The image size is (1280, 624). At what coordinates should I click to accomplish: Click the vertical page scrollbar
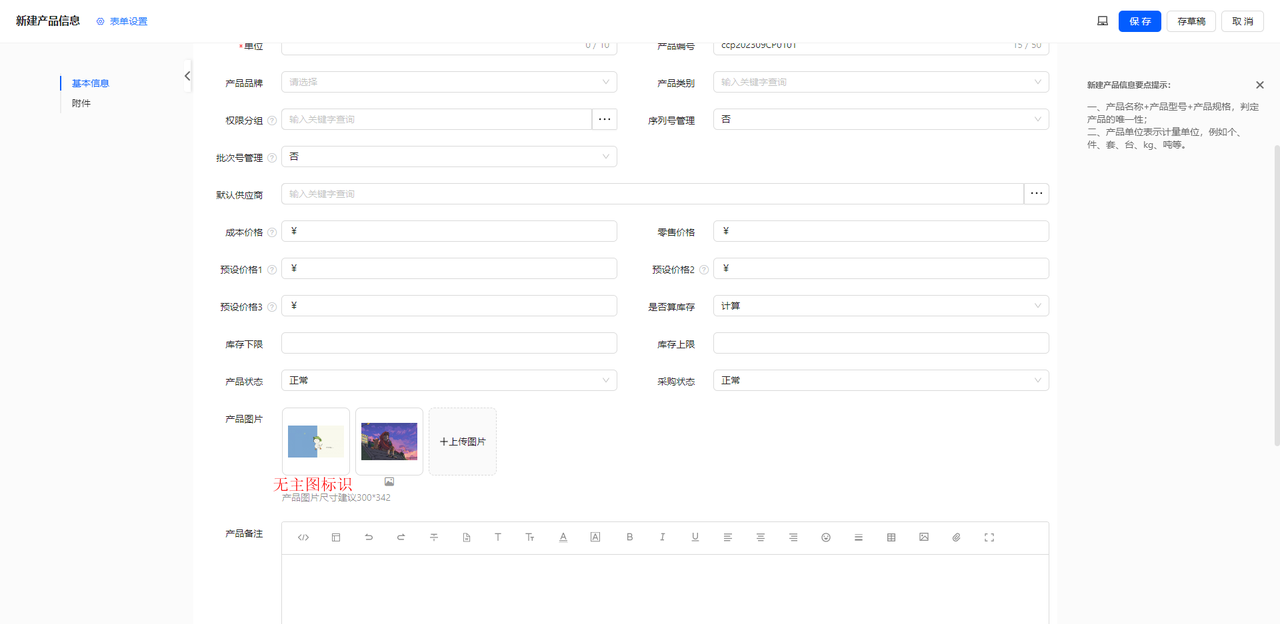[1276, 295]
